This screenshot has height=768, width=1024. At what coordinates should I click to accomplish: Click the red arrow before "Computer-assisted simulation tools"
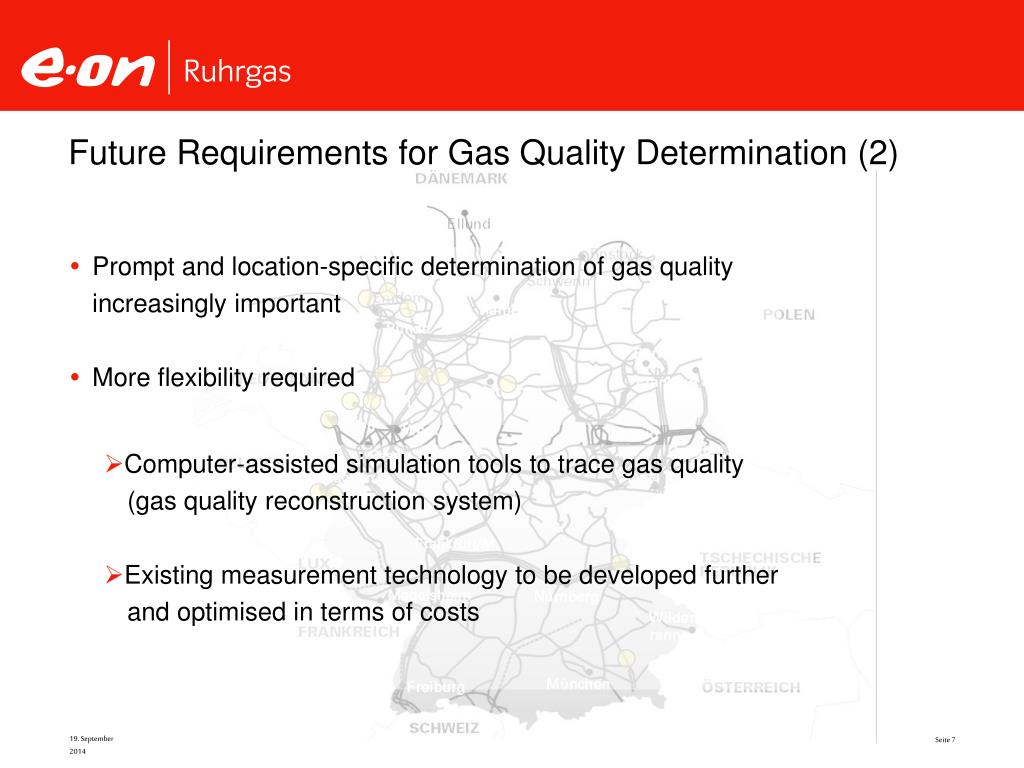point(114,464)
